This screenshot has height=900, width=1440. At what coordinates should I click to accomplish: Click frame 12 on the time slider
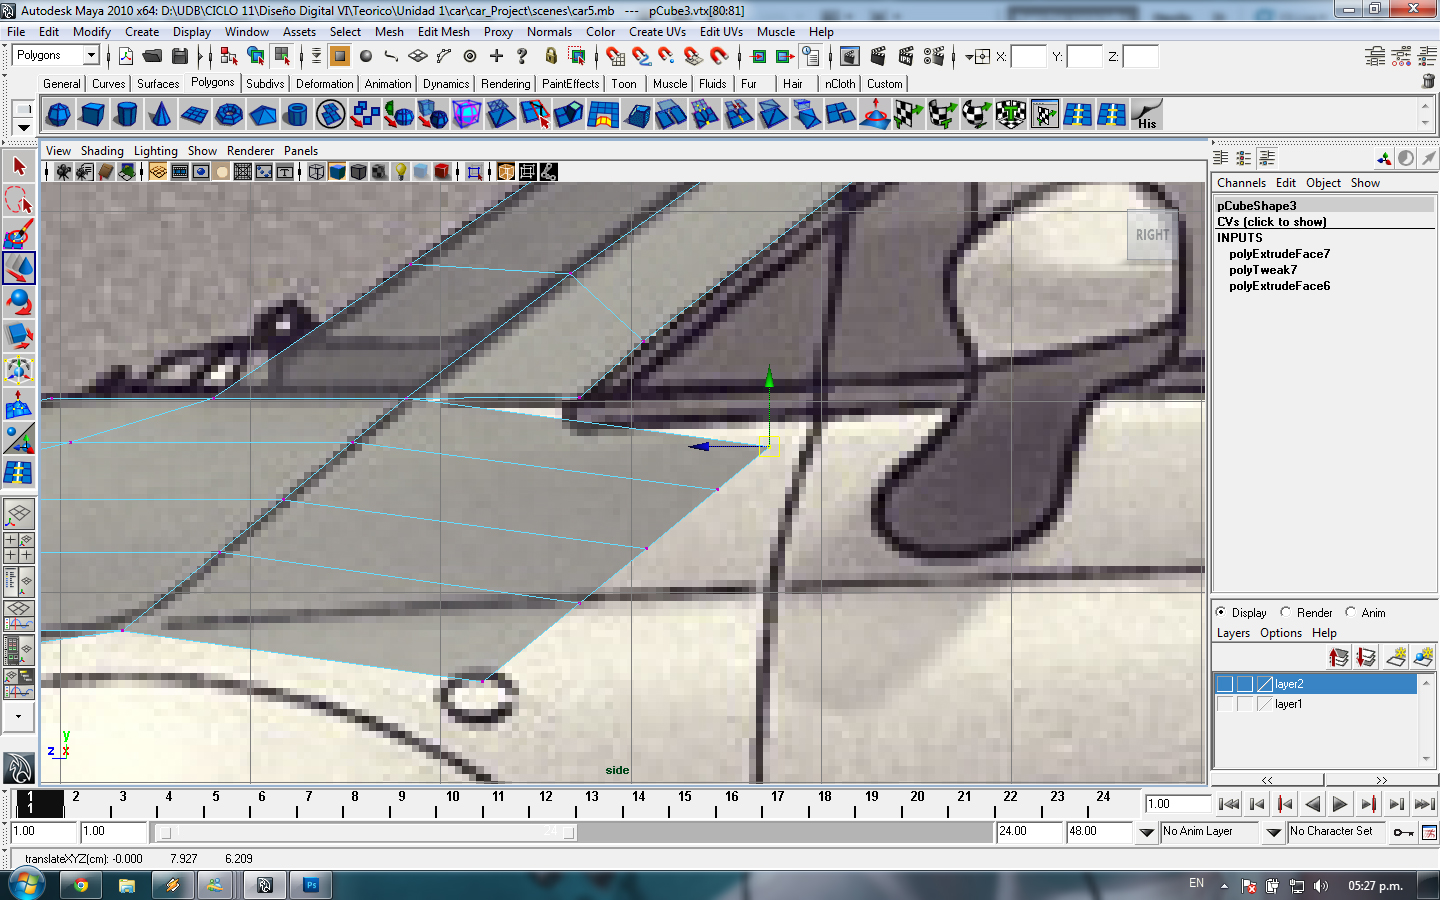point(545,797)
